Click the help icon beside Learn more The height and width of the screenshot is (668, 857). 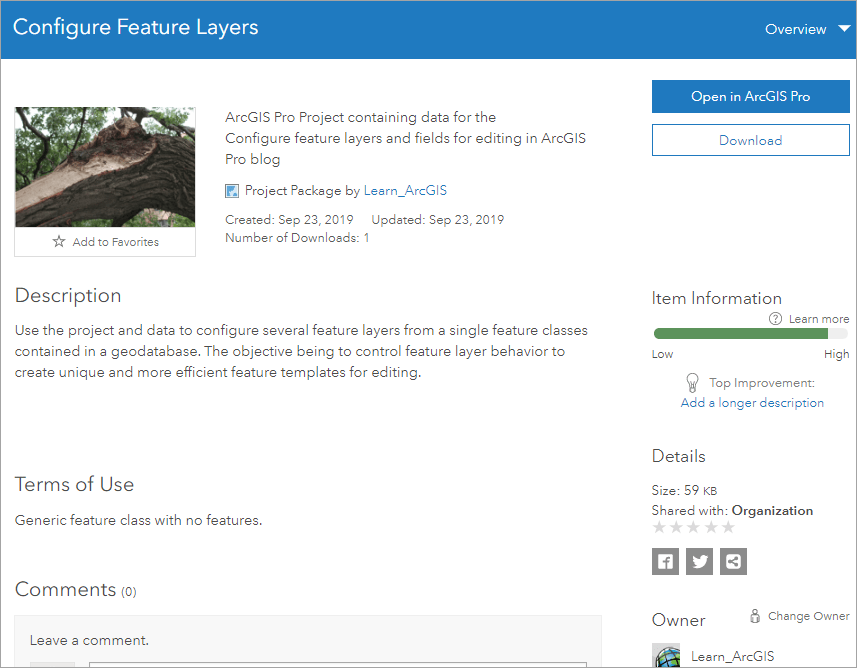pyautogui.click(x=775, y=318)
